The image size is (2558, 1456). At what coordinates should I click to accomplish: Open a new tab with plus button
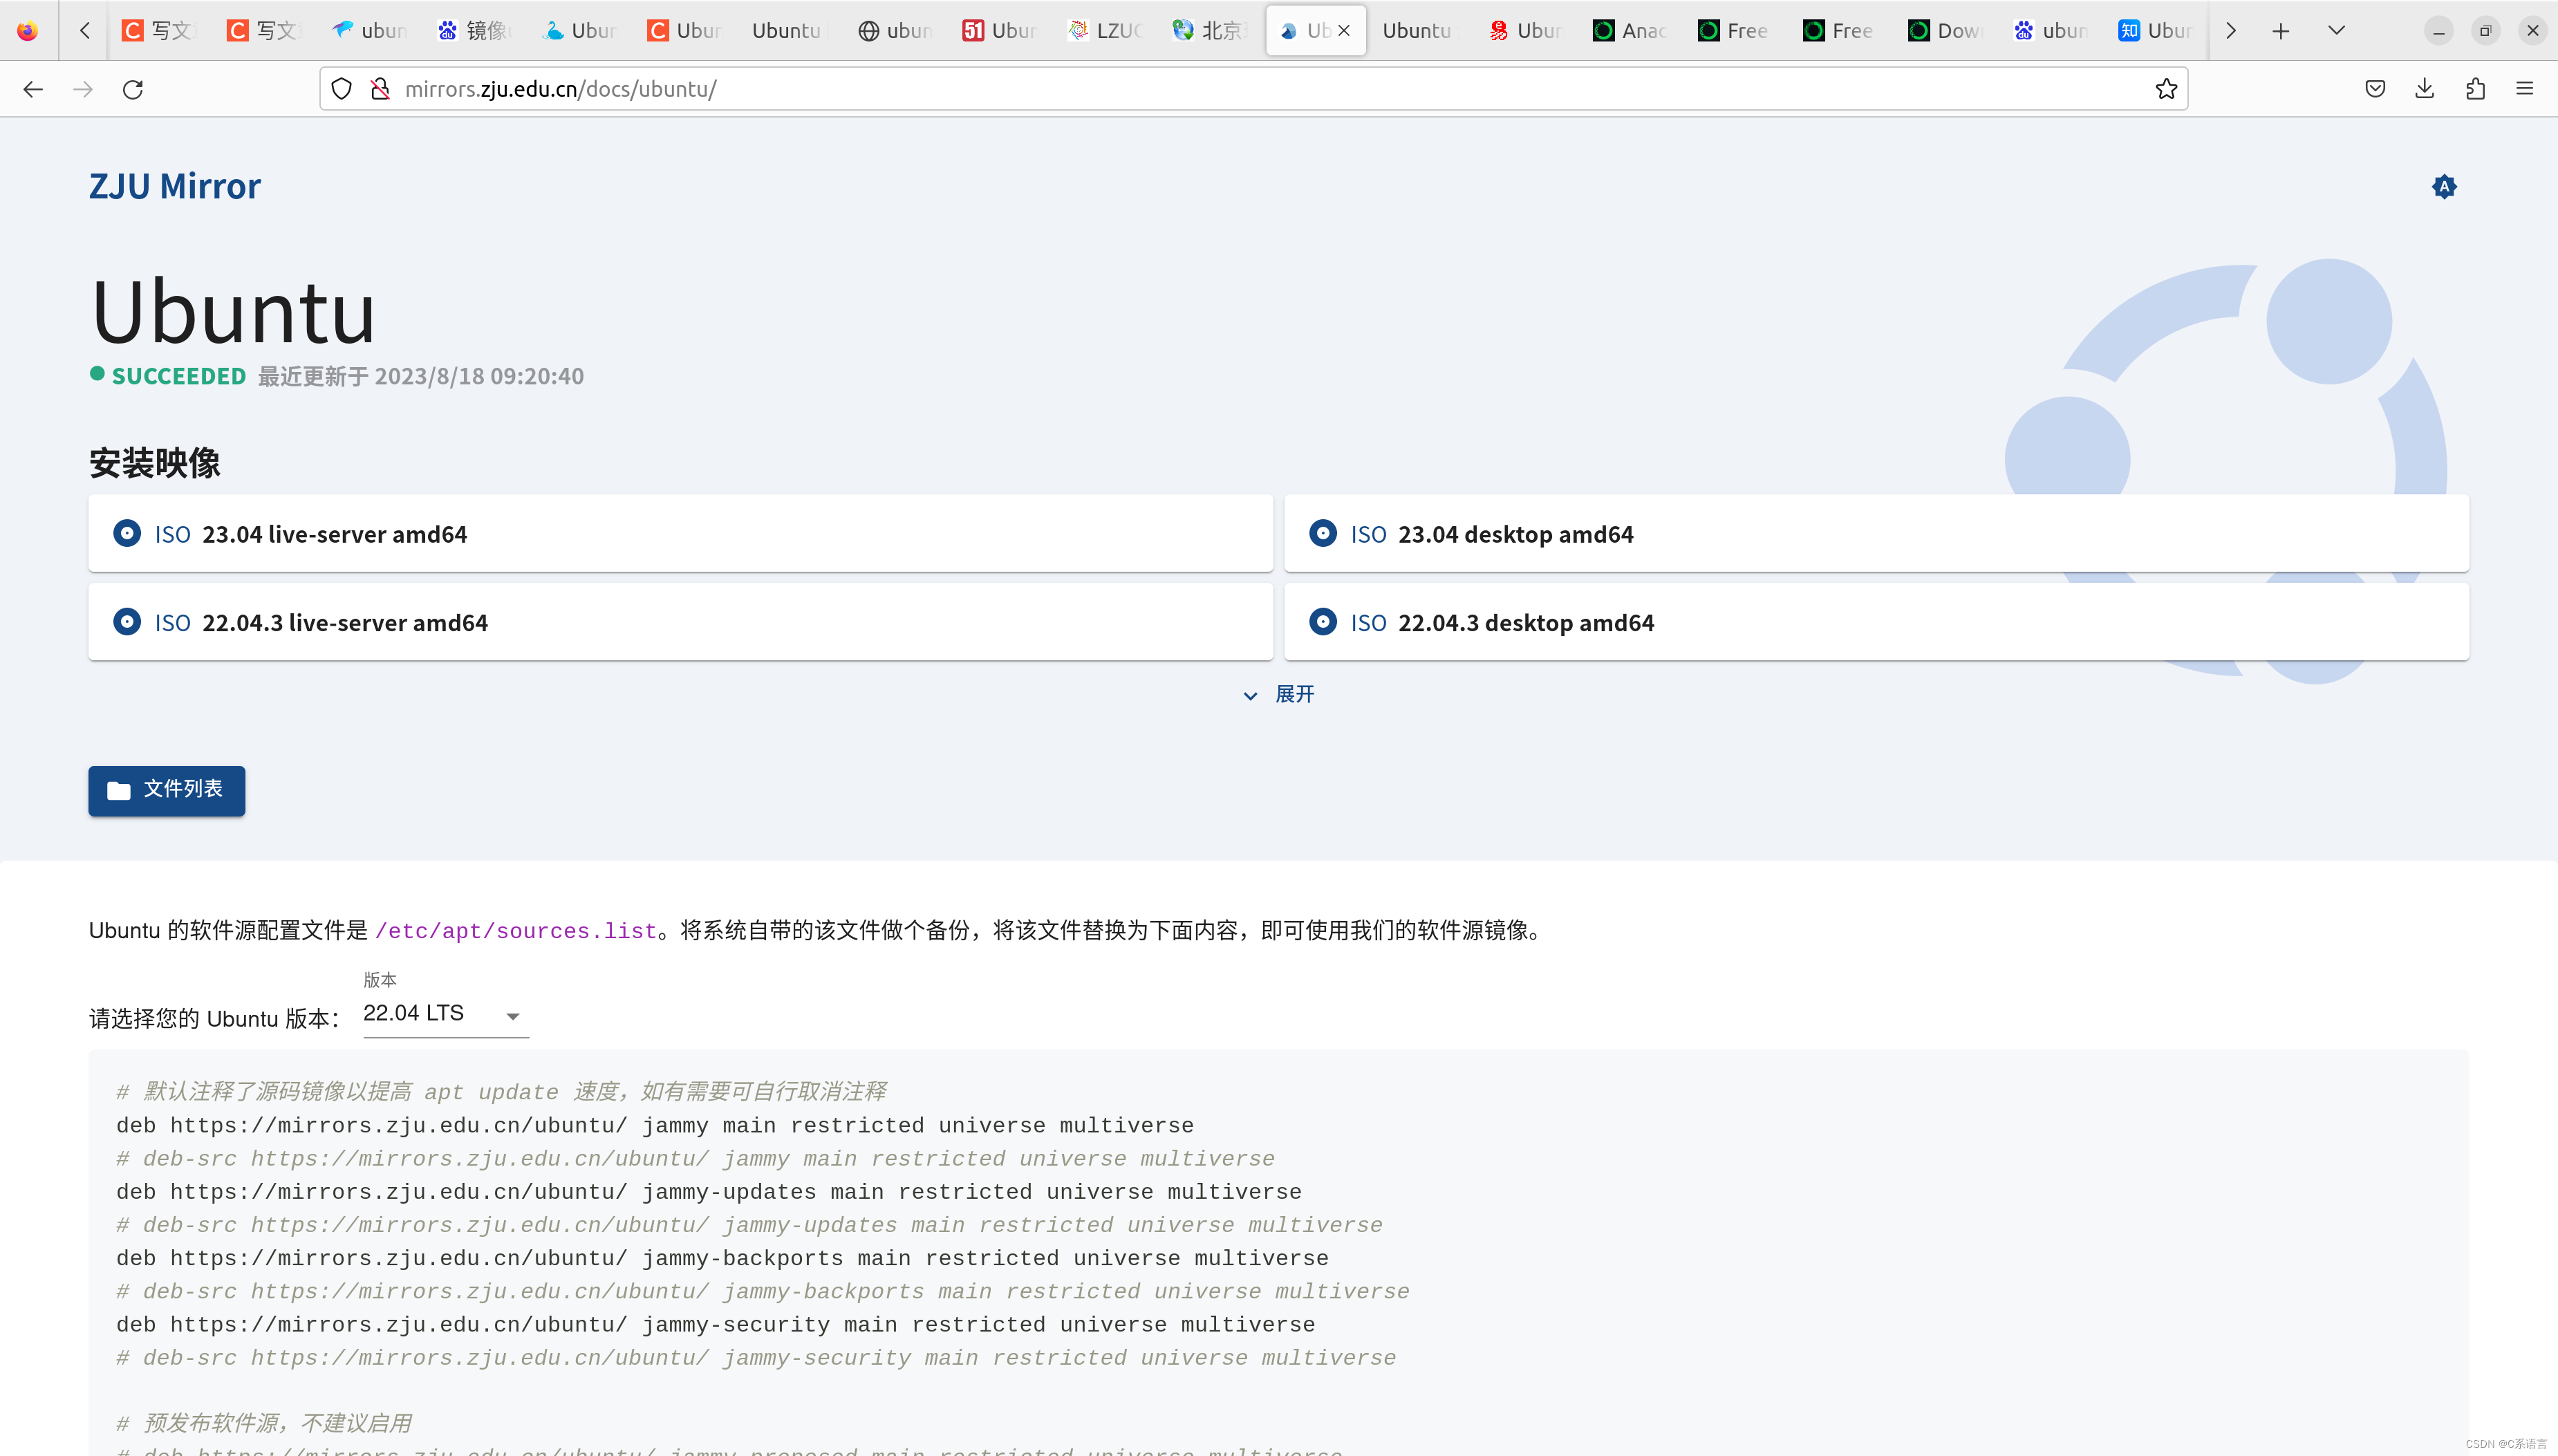click(2280, 31)
